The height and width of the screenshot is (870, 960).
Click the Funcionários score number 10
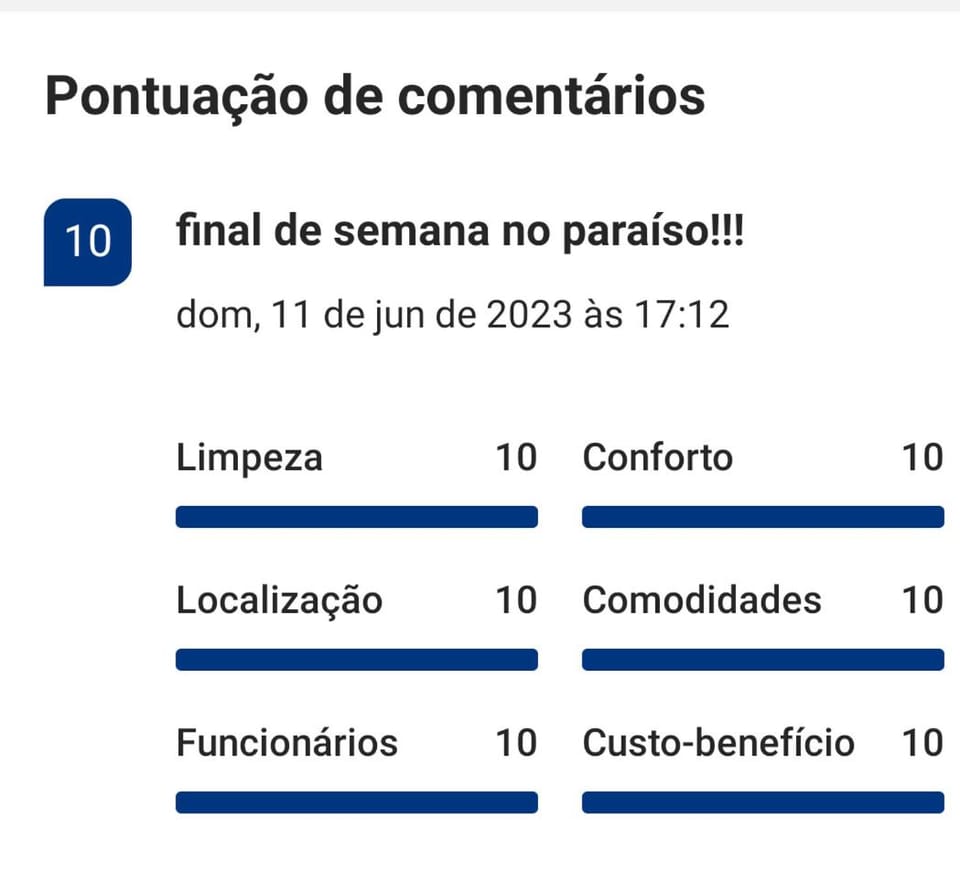click(516, 743)
